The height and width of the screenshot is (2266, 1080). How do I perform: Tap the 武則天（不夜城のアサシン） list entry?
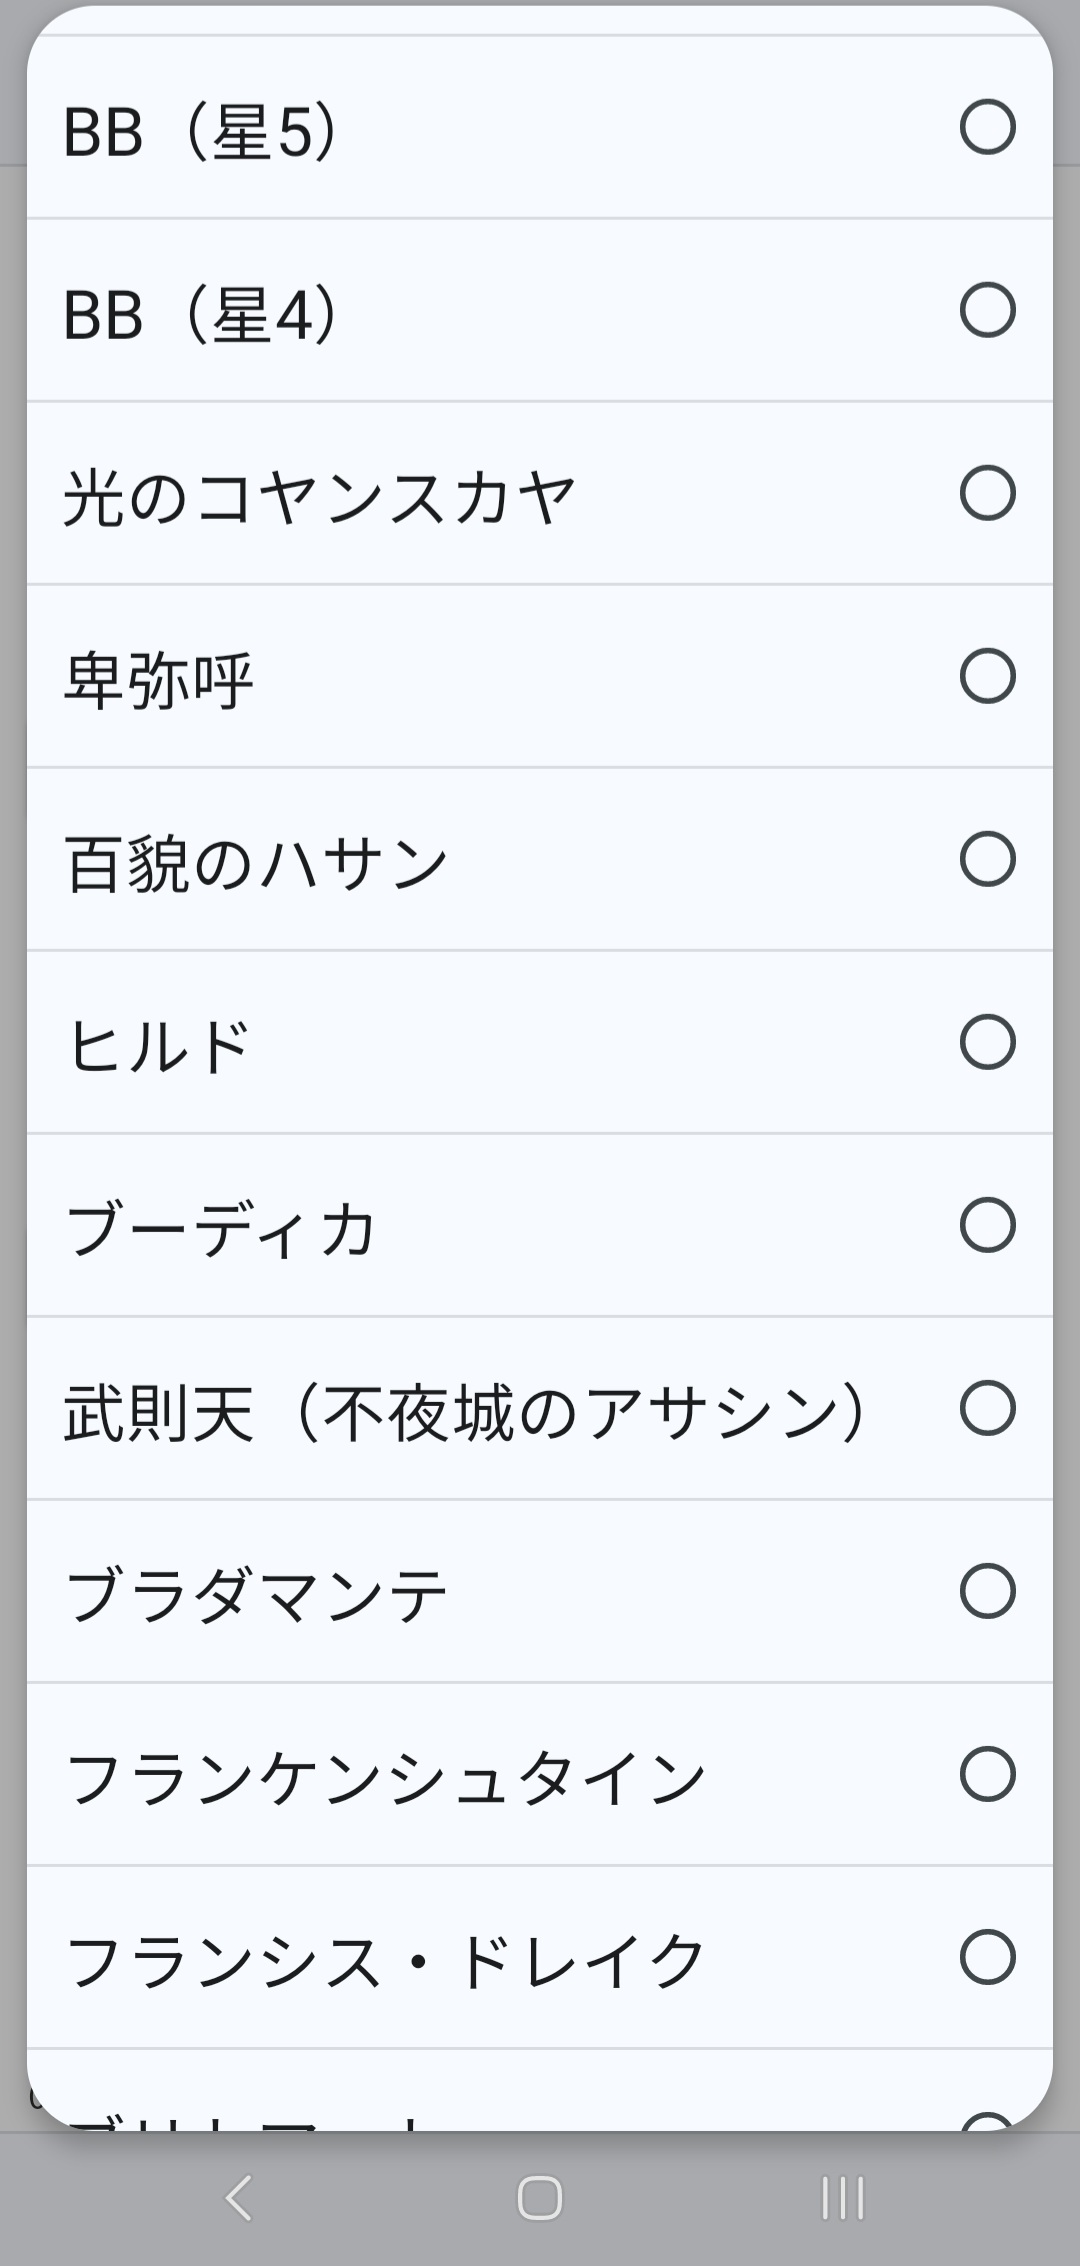click(465, 1410)
